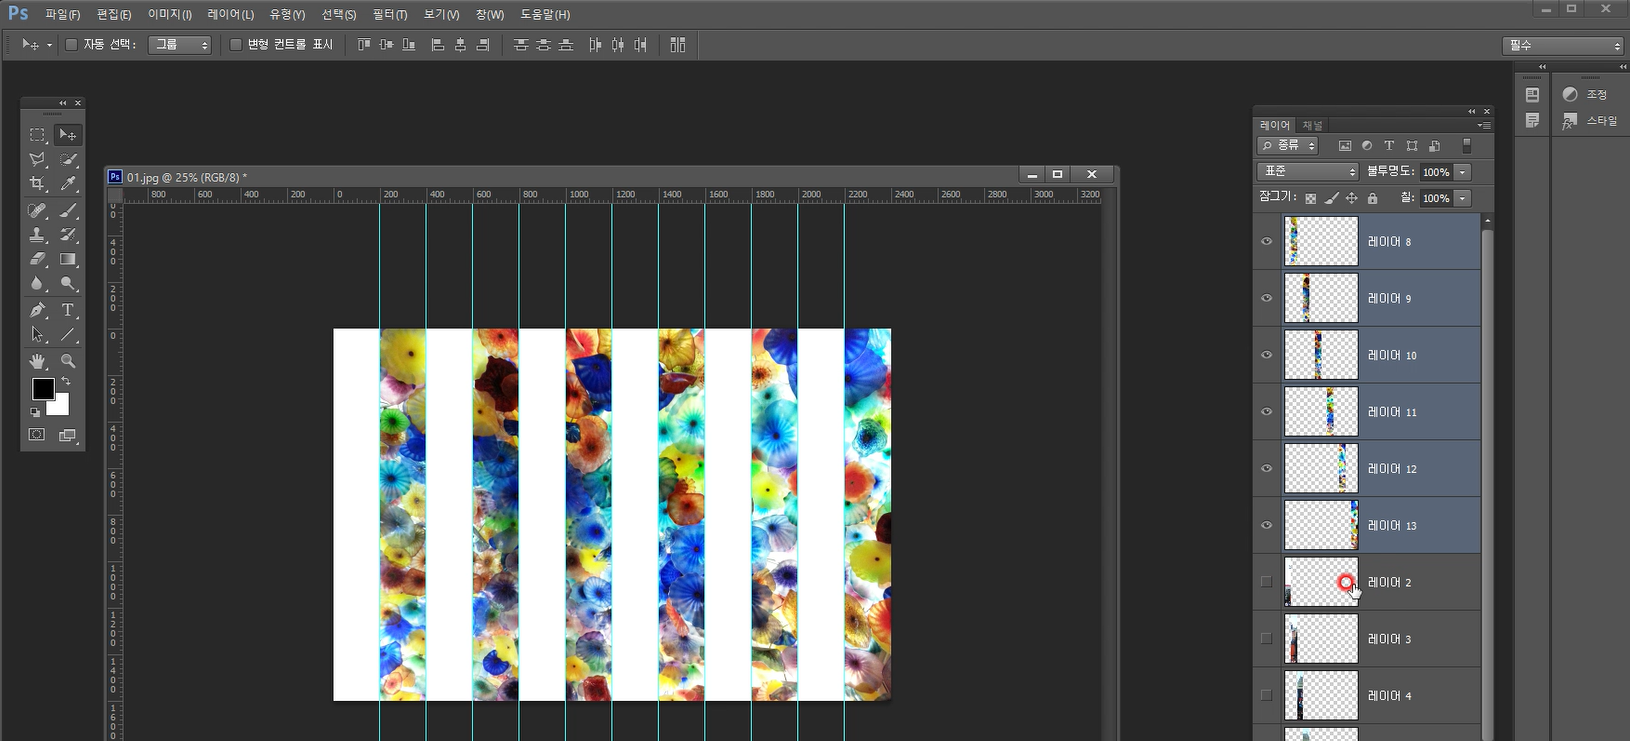Hide 레이어 9 using eye icon

point(1267,298)
